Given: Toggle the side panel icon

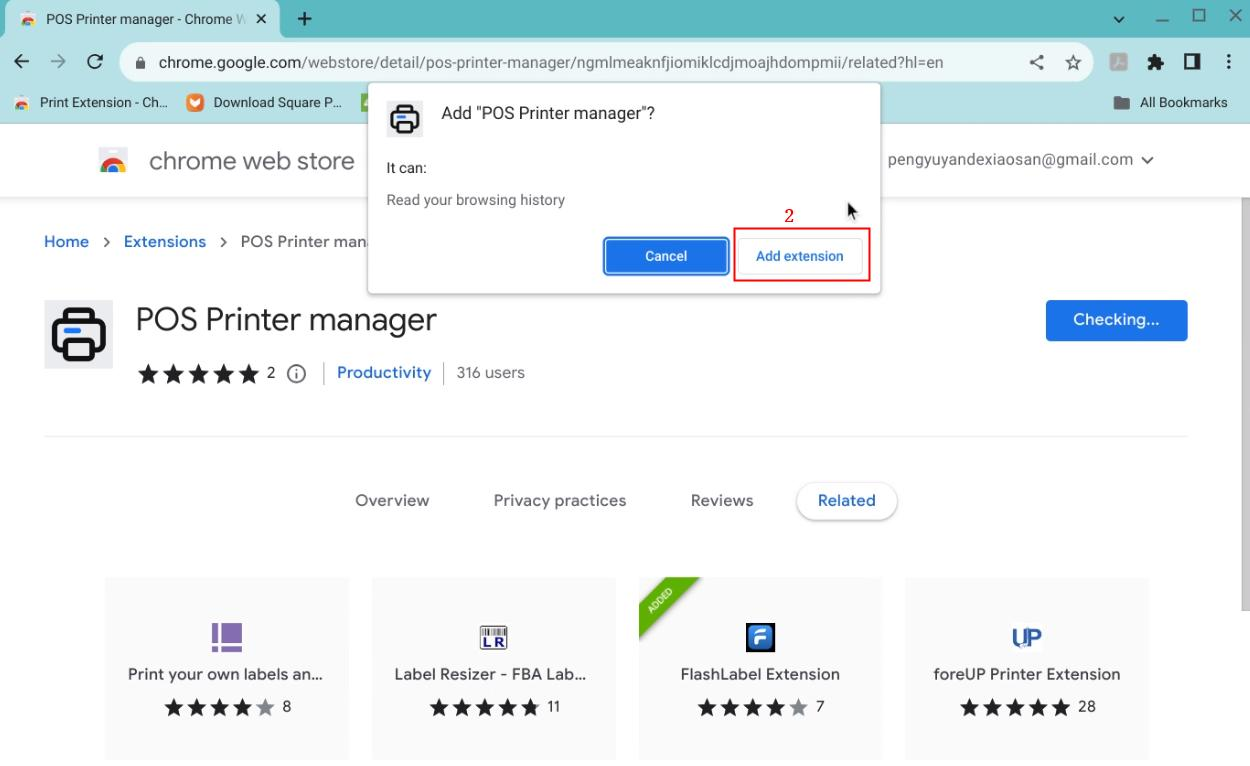Looking at the screenshot, I should (1192, 62).
